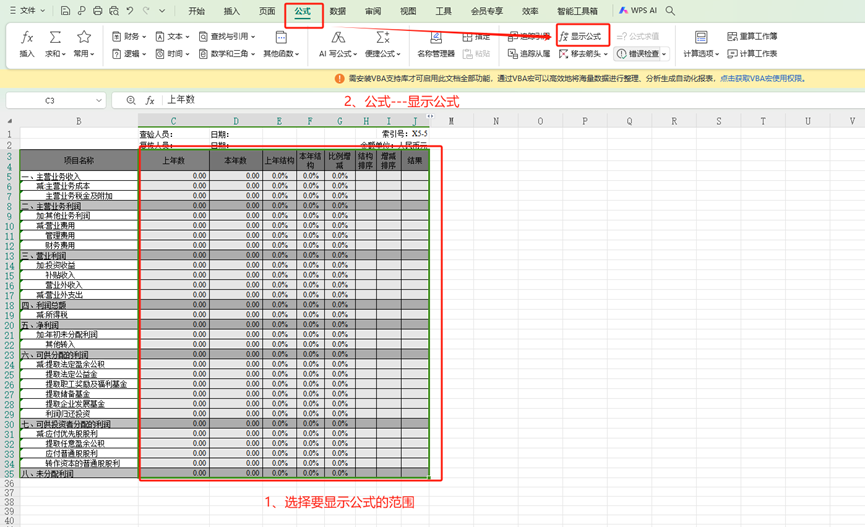Switch to the 数据 tab
Image resolution: width=865 pixels, height=527 pixels.
[x=338, y=11]
